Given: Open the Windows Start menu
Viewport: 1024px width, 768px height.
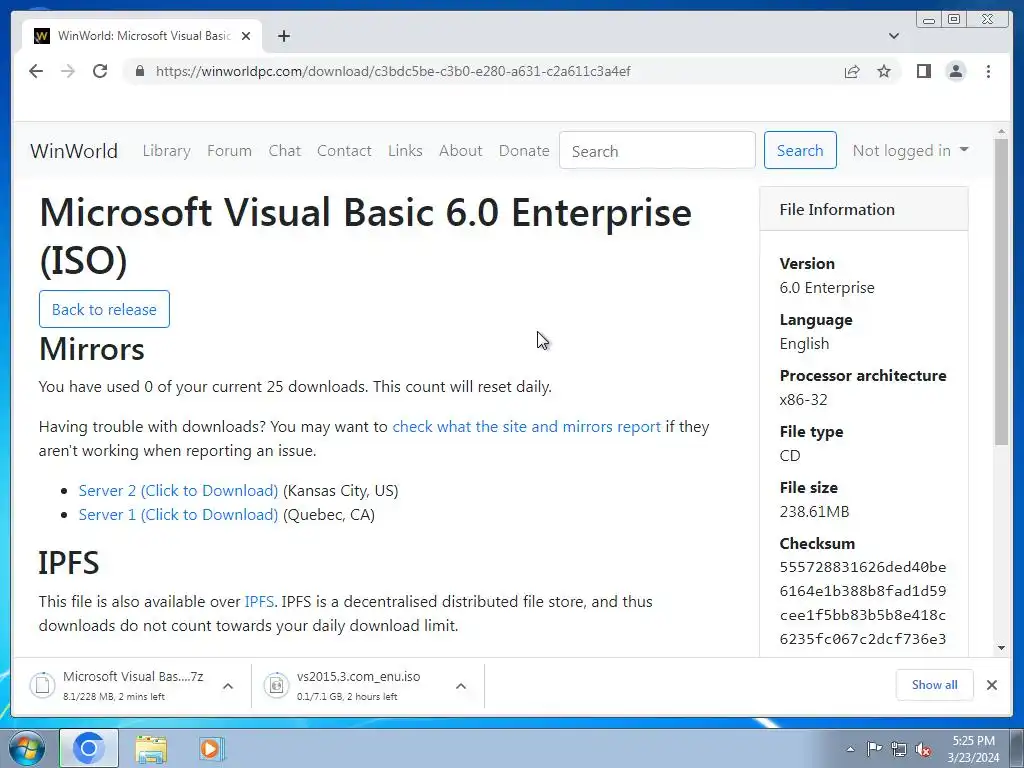Looking at the screenshot, I should click(27, 748).
